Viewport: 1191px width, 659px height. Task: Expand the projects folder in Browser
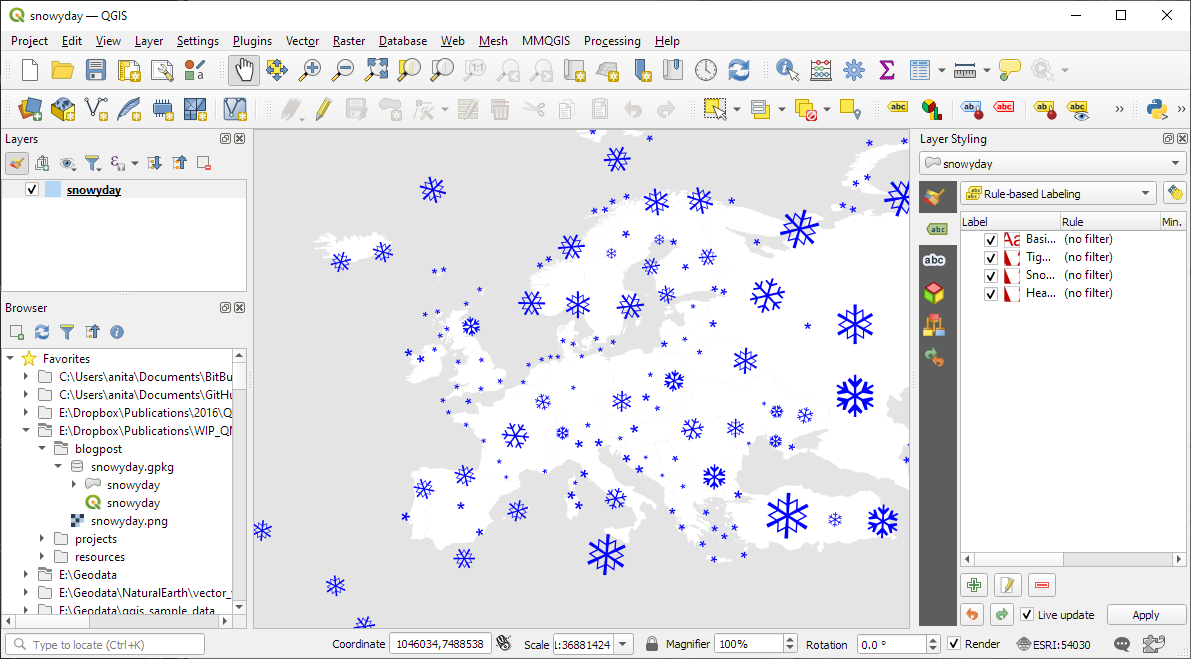pos(41,539)
